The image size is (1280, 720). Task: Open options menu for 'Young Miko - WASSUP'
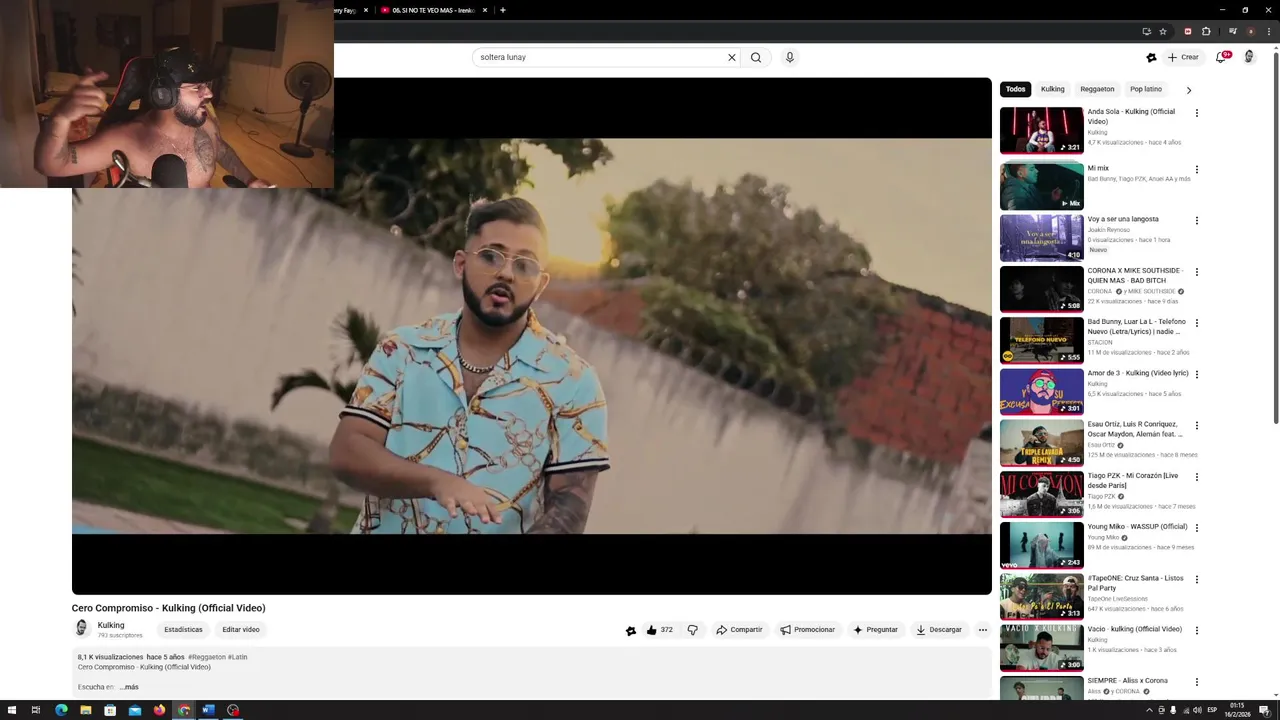click(1196, 528)
